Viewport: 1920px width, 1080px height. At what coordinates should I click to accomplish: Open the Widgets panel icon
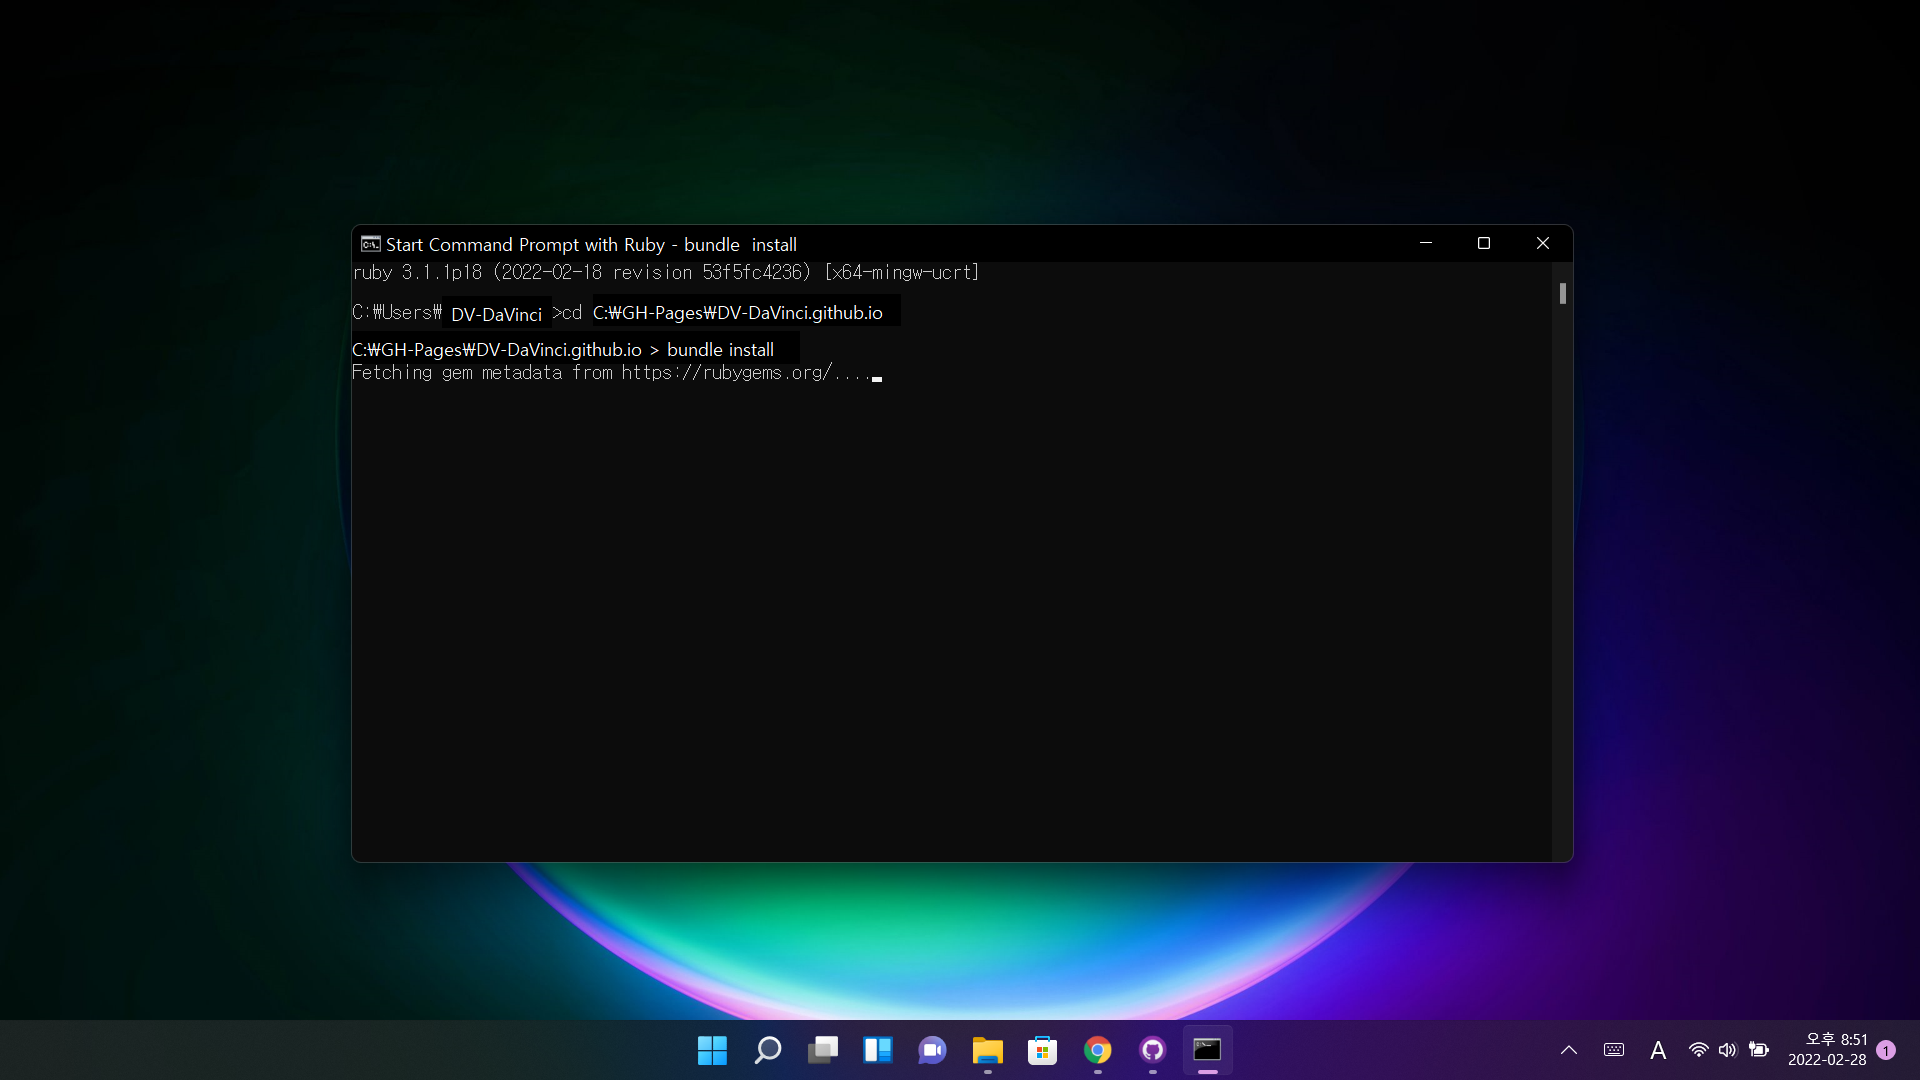pos(877,1050)
